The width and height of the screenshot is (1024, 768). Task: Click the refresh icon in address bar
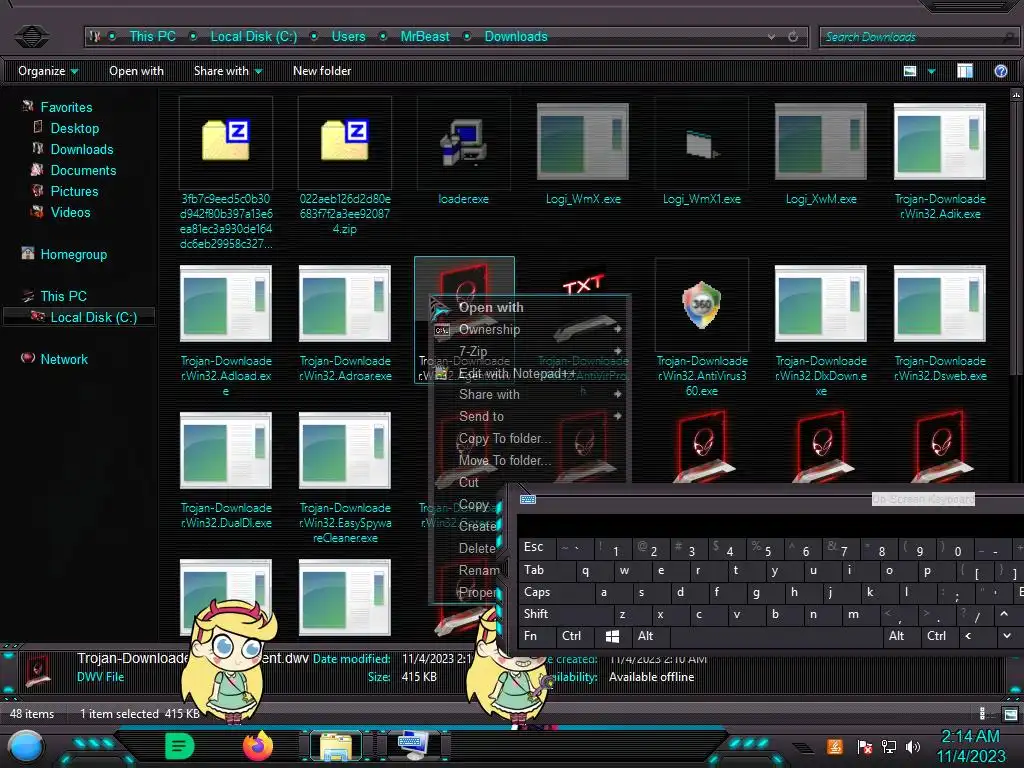tap(793, 37)
